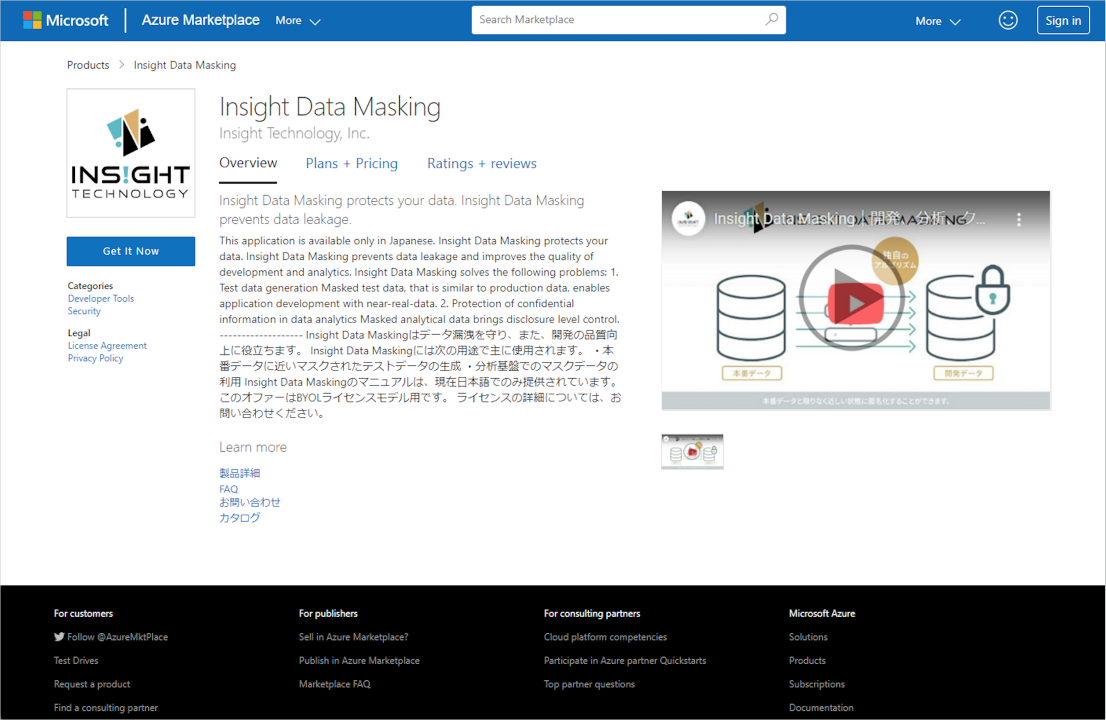Expand the right More dropdown beside the smiley
1106x720 pixels.
(937, 21)
